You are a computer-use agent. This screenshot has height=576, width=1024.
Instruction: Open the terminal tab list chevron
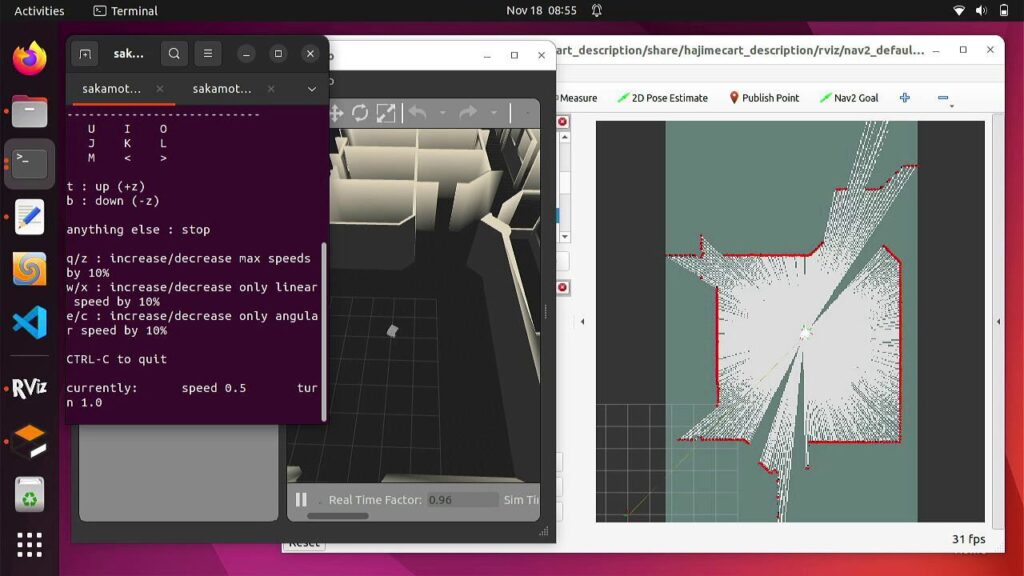click(x=312, y=89)
